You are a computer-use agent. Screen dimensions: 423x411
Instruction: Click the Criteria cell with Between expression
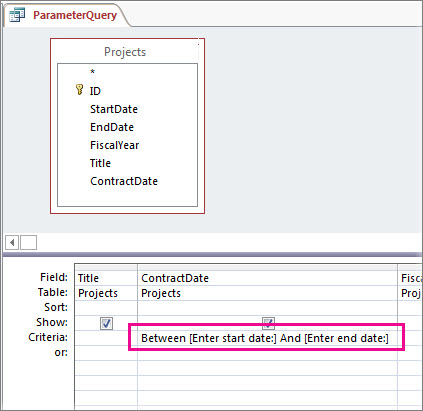pyautogui.click(x=267, y=338)
